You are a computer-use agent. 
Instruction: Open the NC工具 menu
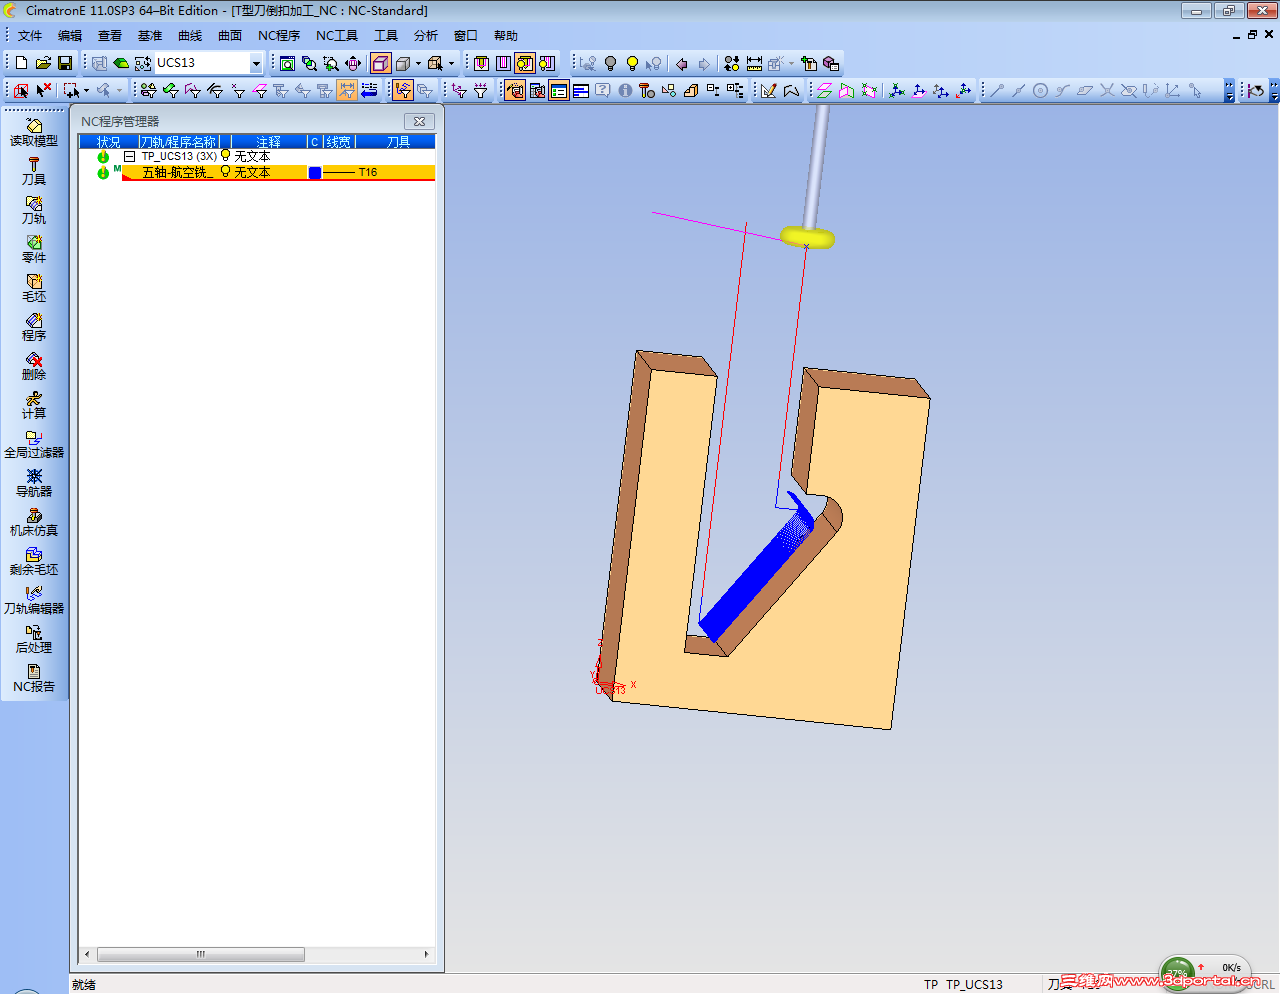tap(337, 36)
